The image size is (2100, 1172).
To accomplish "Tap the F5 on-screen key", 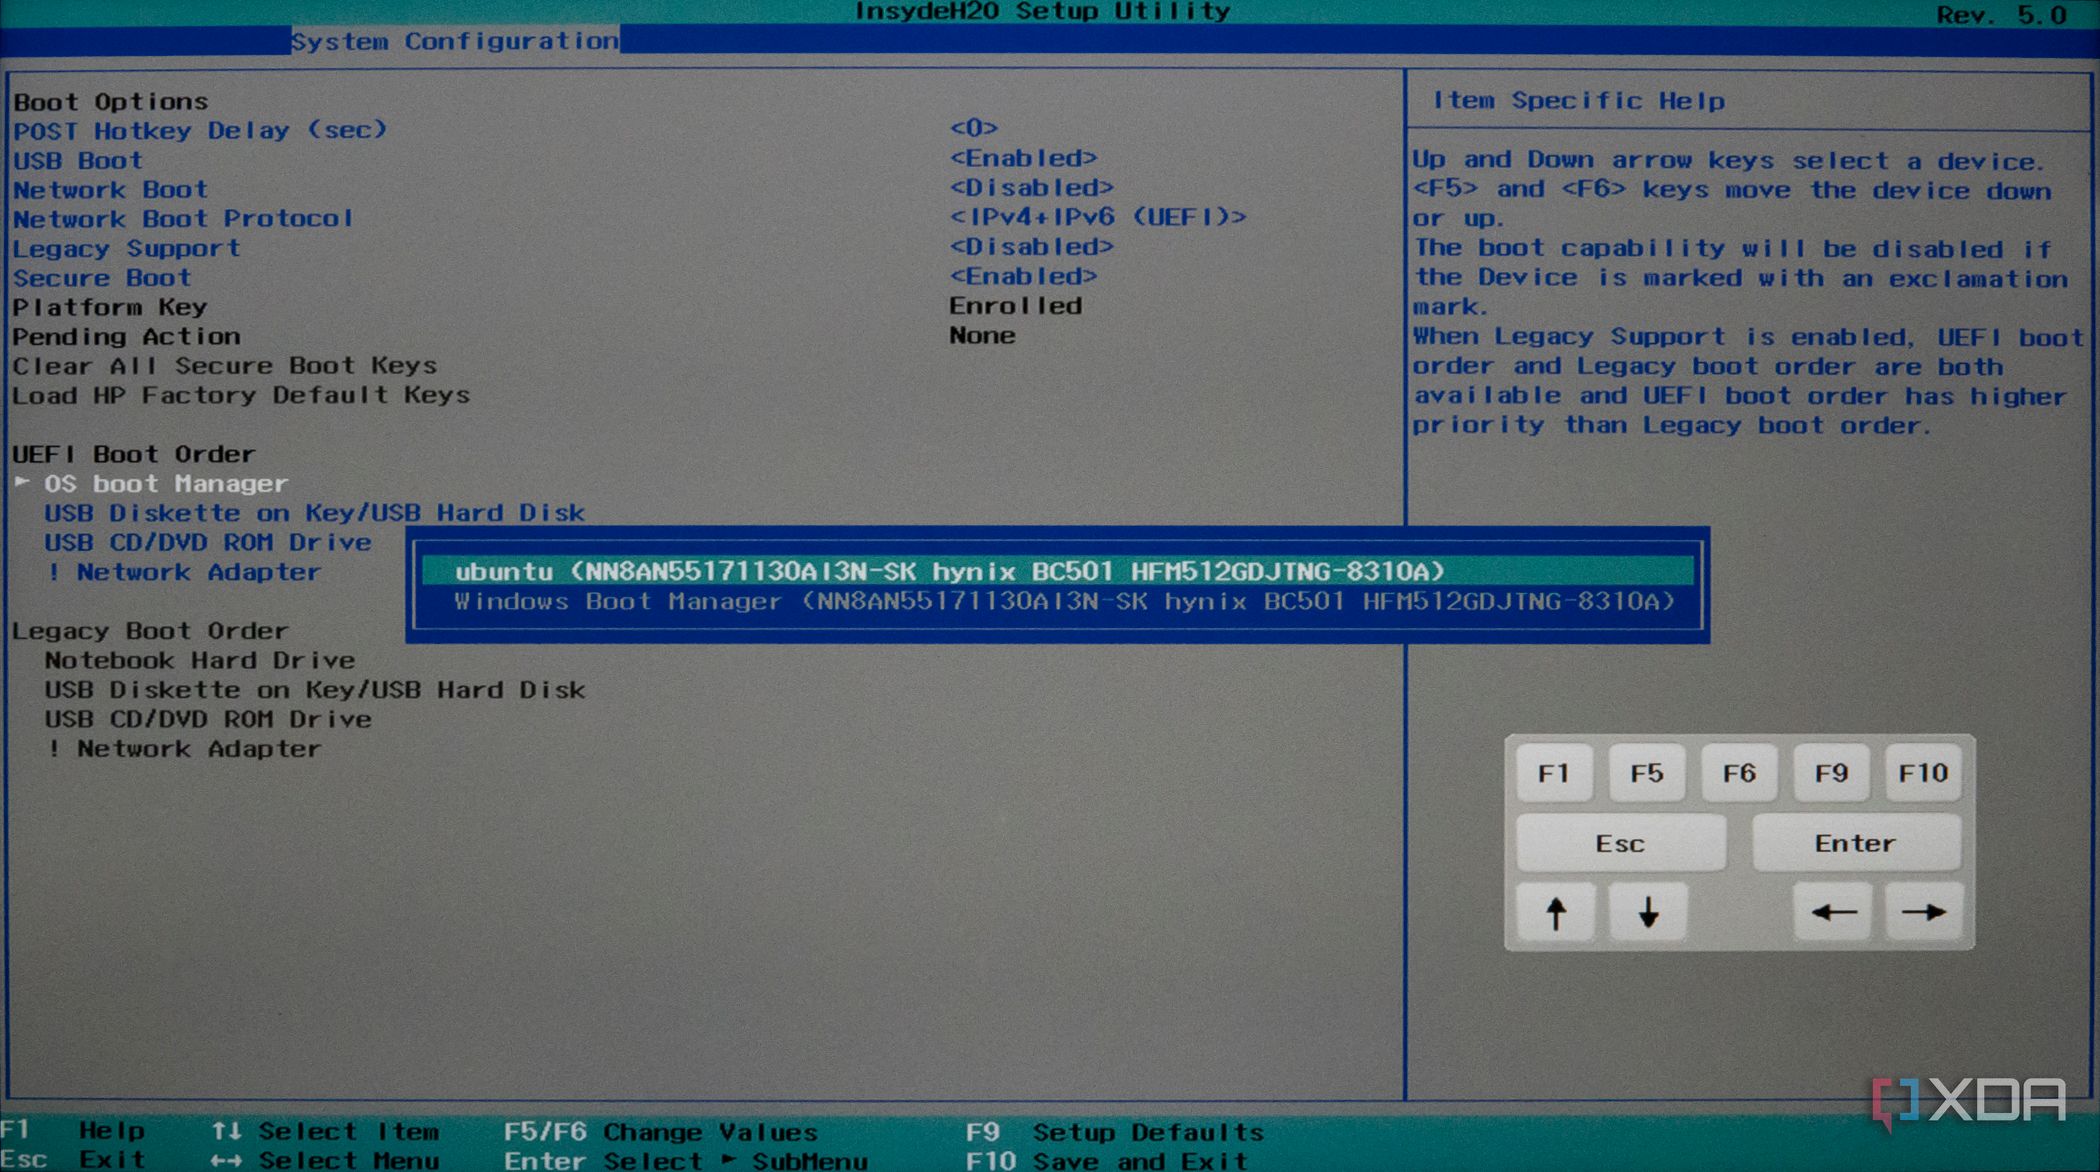I will pyautogui.click(x=1646, y=773).
